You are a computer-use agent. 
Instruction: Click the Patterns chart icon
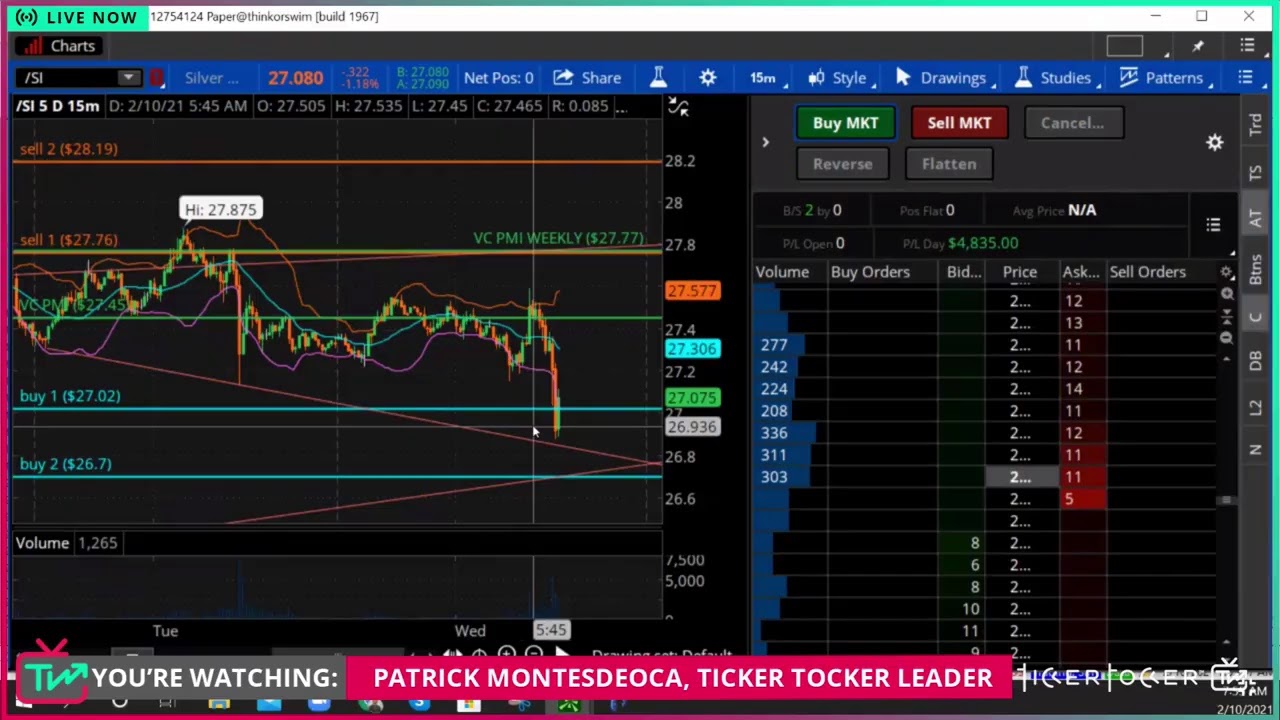pos(1129,78)
